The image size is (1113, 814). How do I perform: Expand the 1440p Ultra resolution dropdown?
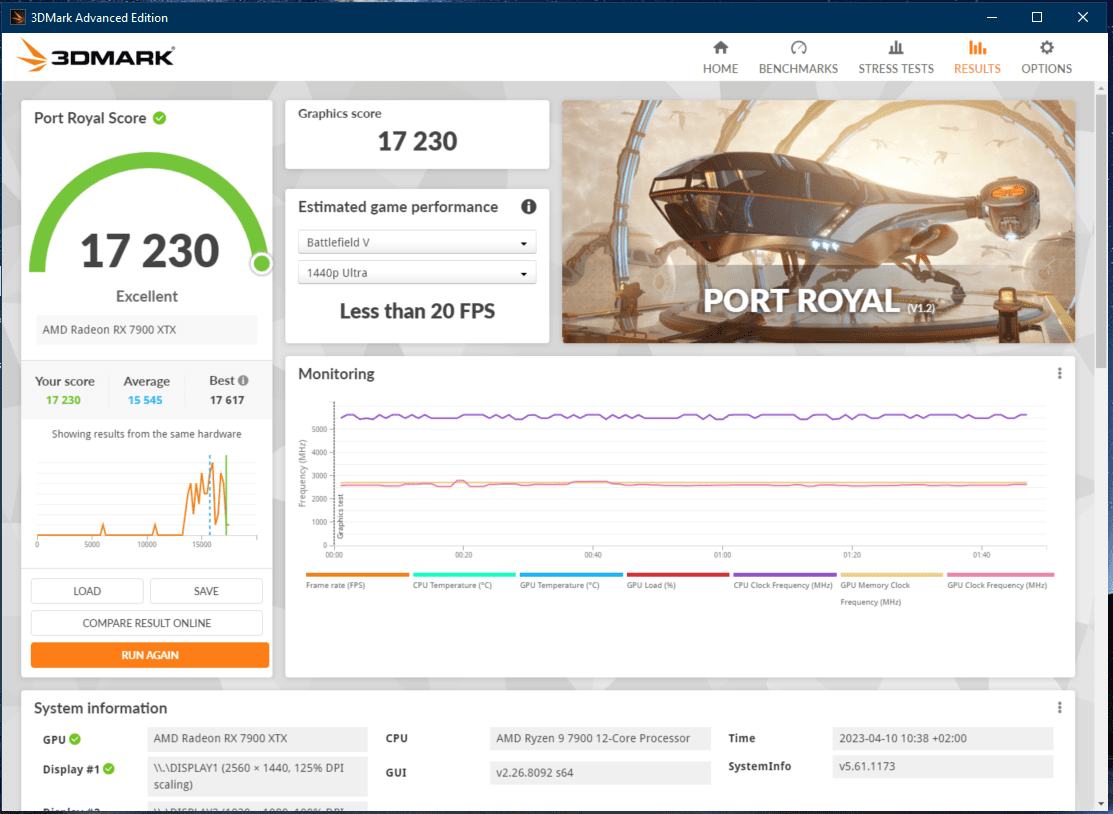tap(417, 273)
